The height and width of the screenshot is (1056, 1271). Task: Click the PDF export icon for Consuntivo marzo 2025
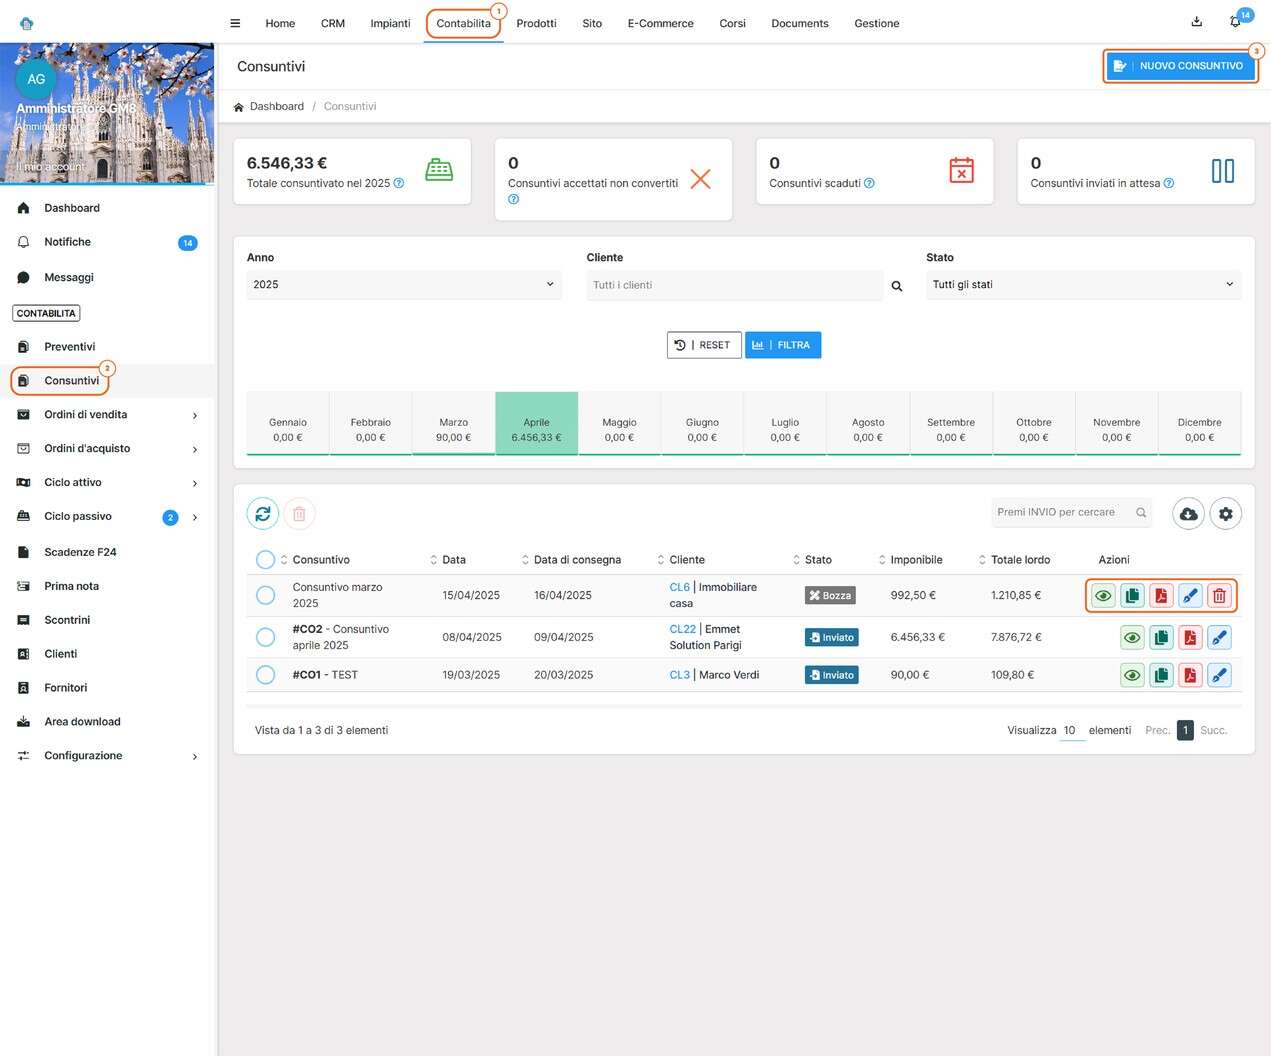click(1161, 596)
